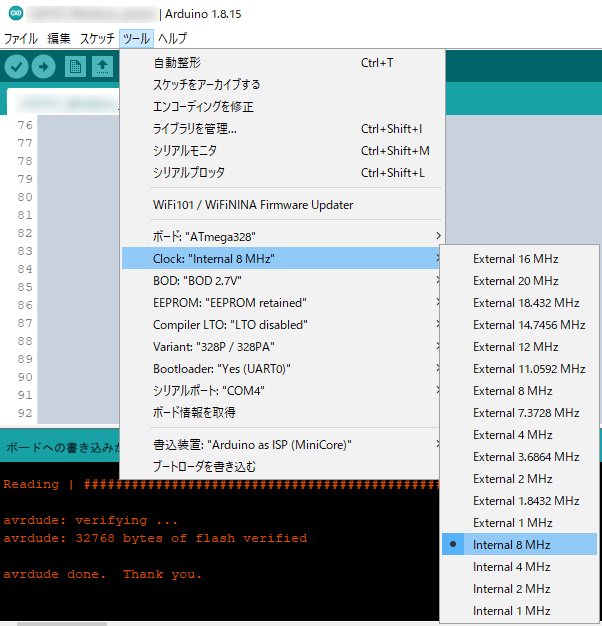The width and height of the screenshot is (602, 626).
Task: Click ボード情報を取得 menu entry
Action: (x=281, y=412)
